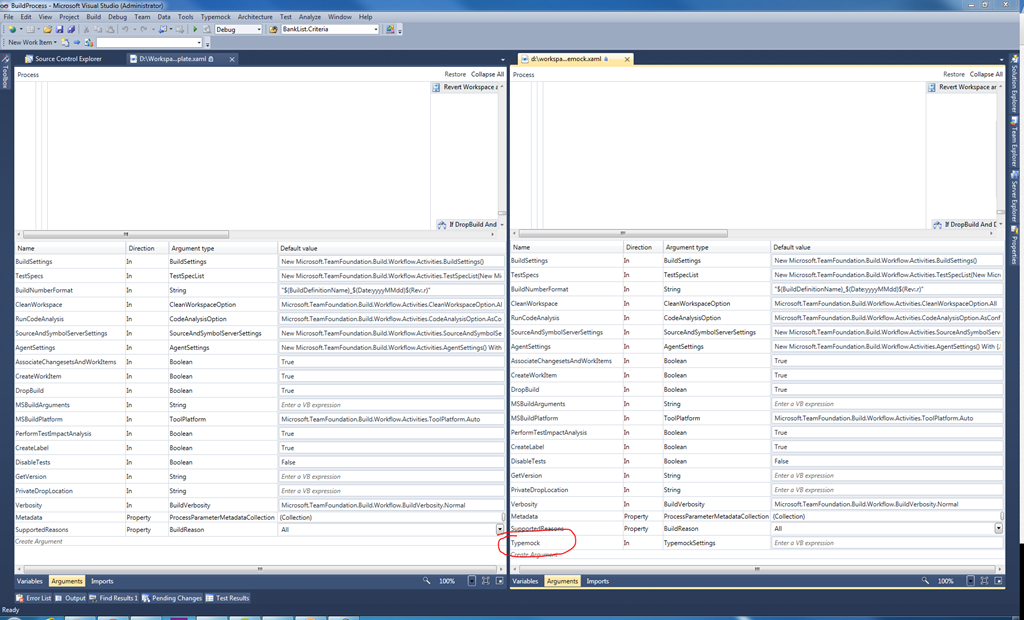The height and width of the screenshot is (620, 1024).
Task: Click the Open File toolbar icon
Action: tap(48, 29)
